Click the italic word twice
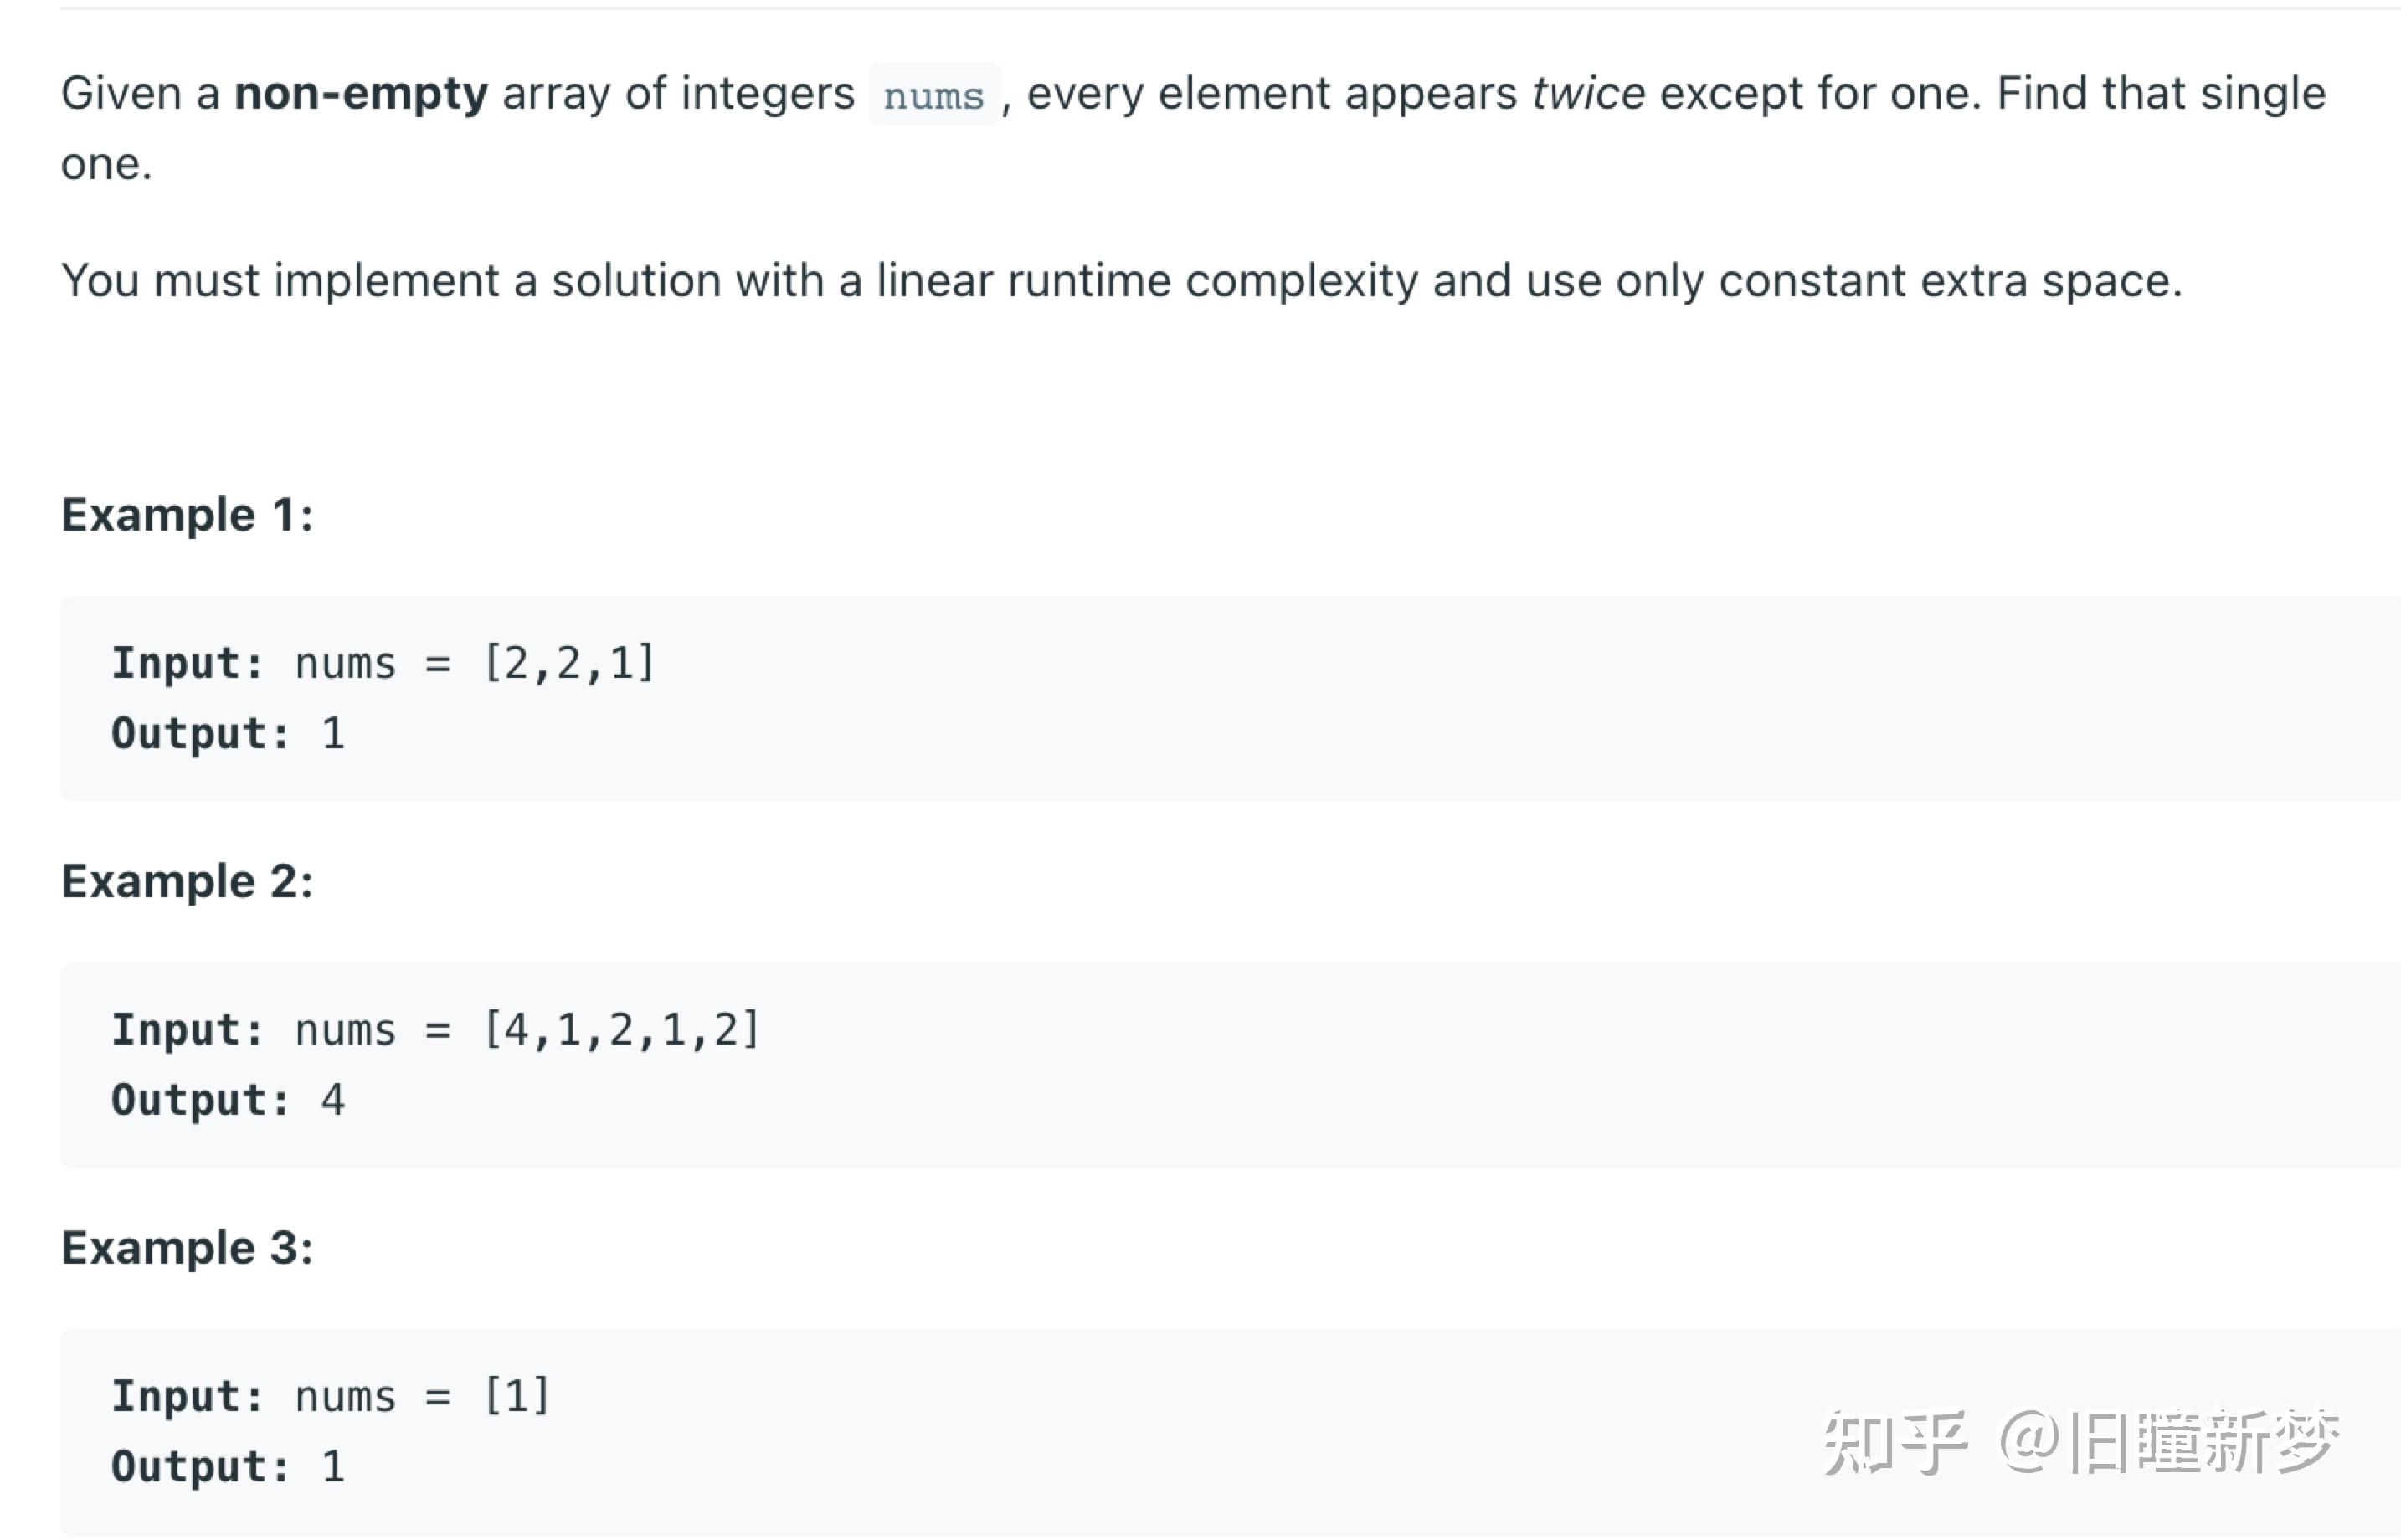 (x=1588, y=93)
